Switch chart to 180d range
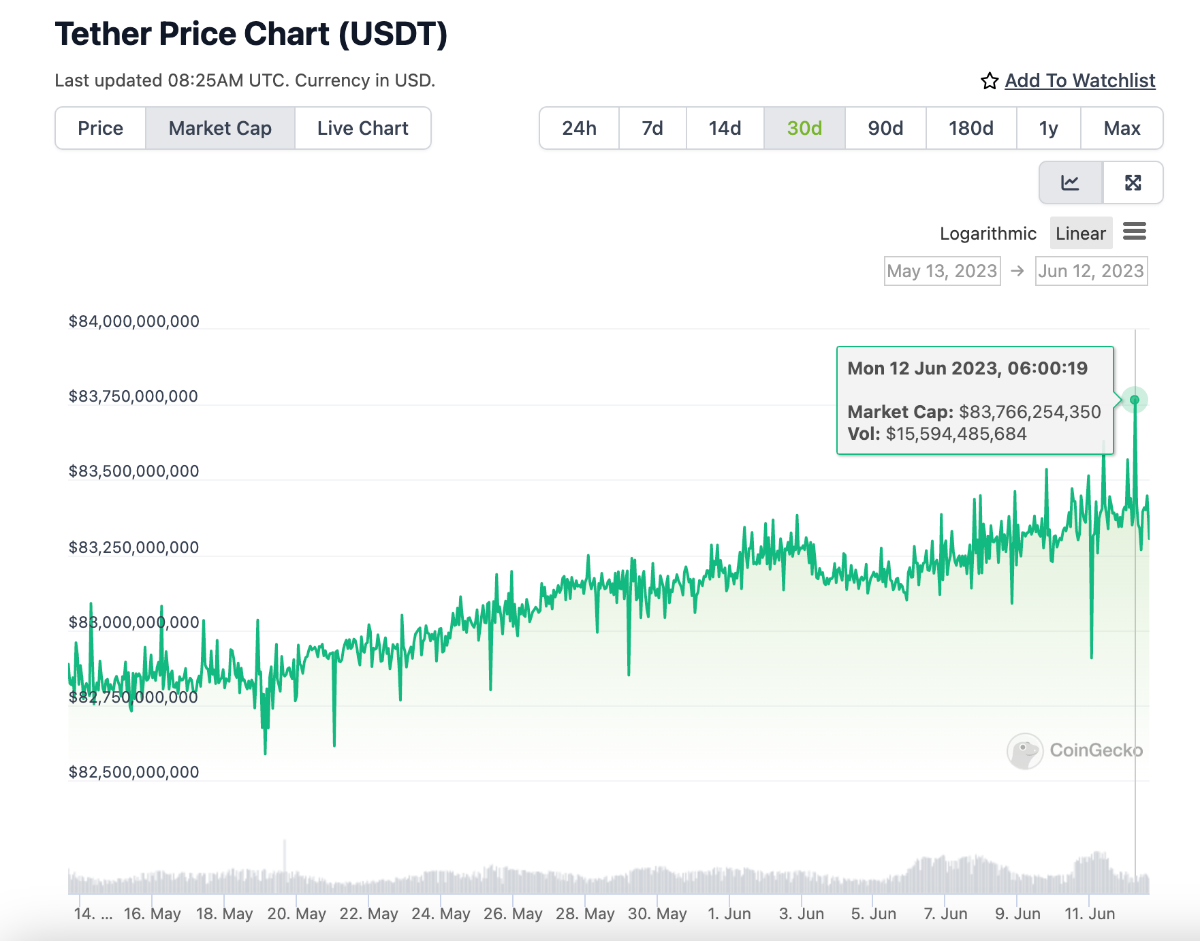 coord(970,128)
